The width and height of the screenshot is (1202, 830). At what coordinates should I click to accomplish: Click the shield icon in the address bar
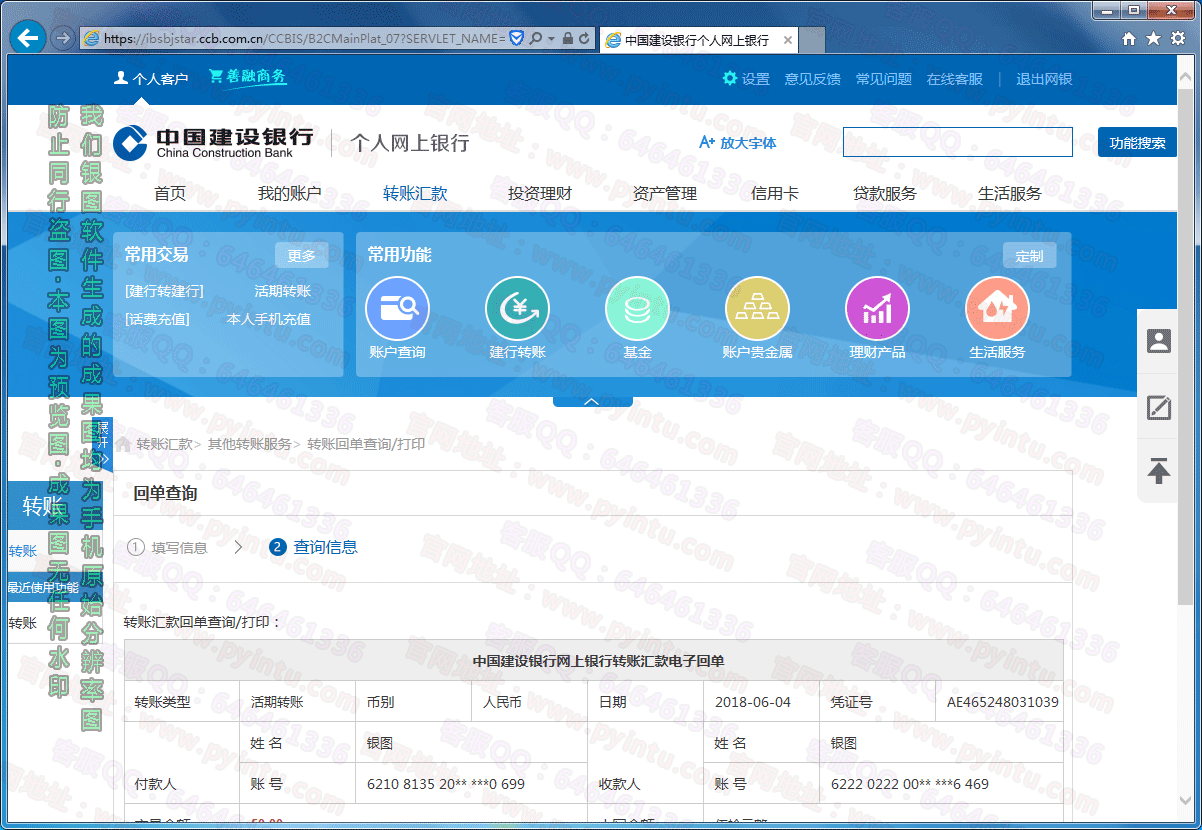517,38
